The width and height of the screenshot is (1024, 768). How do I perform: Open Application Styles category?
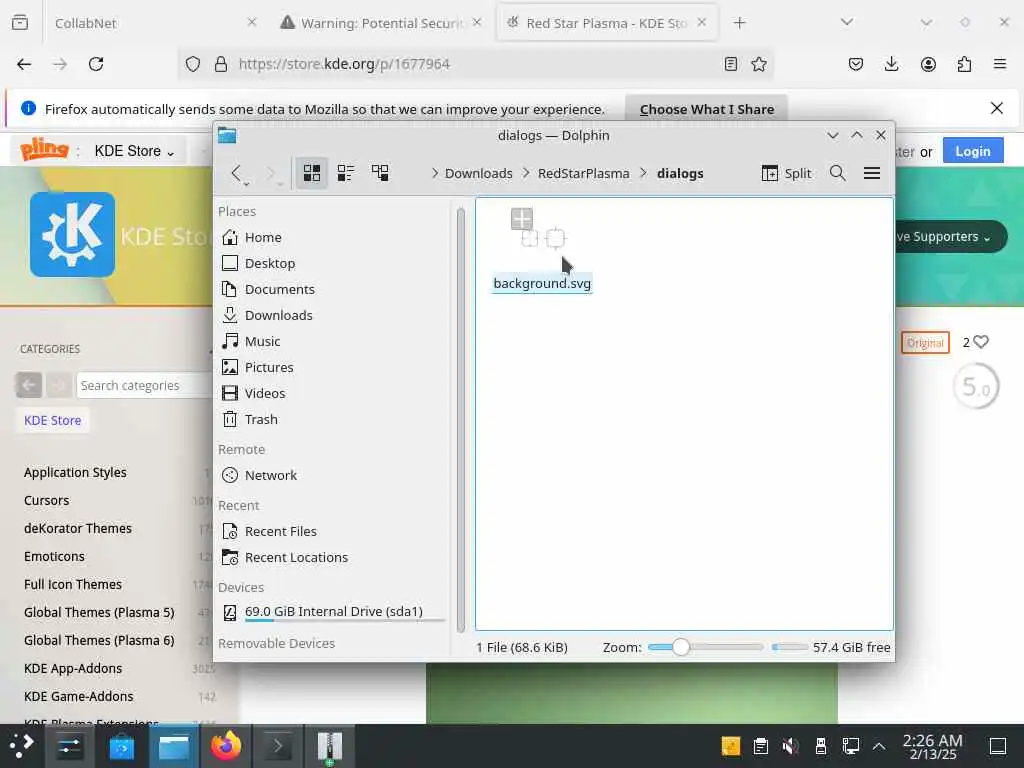tap(75, 472)
